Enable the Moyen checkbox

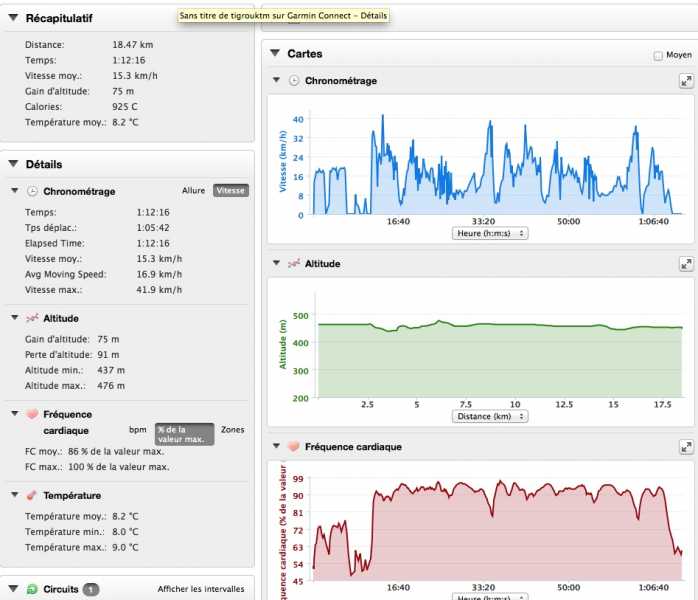[657, 55]
